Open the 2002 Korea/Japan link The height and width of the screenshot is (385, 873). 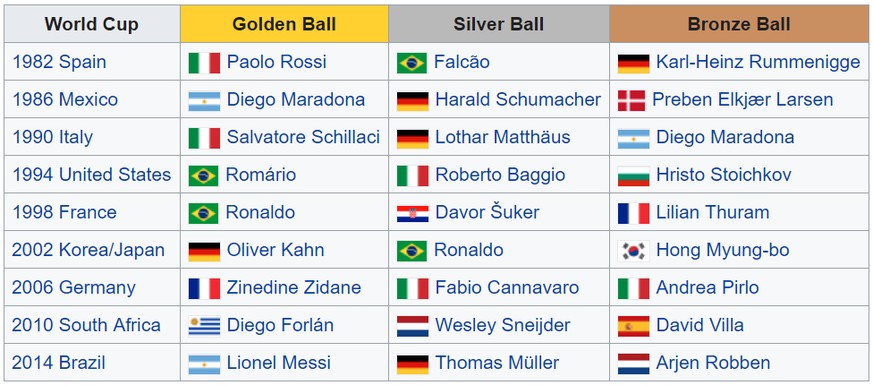point(89,250)
